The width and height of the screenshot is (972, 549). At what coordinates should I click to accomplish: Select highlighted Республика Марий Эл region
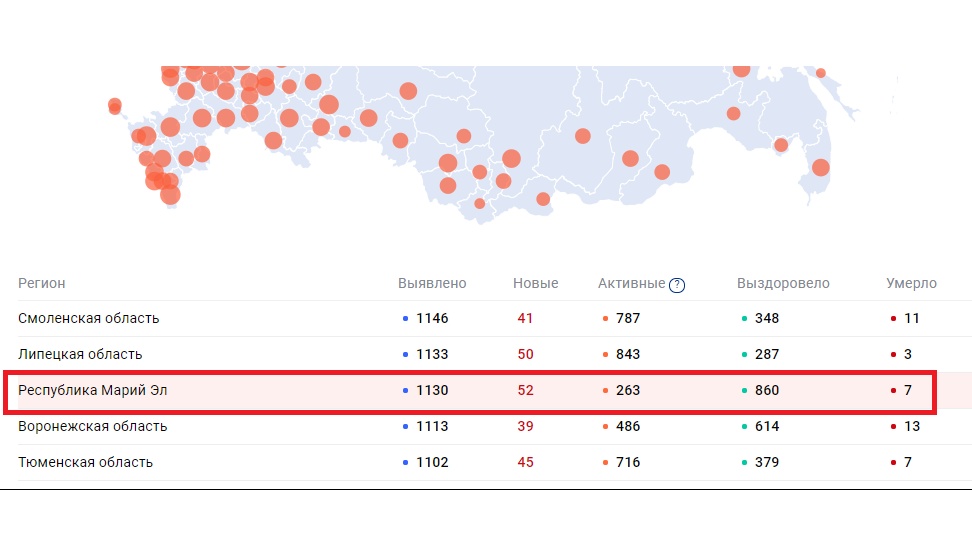(x=93, y=390)
